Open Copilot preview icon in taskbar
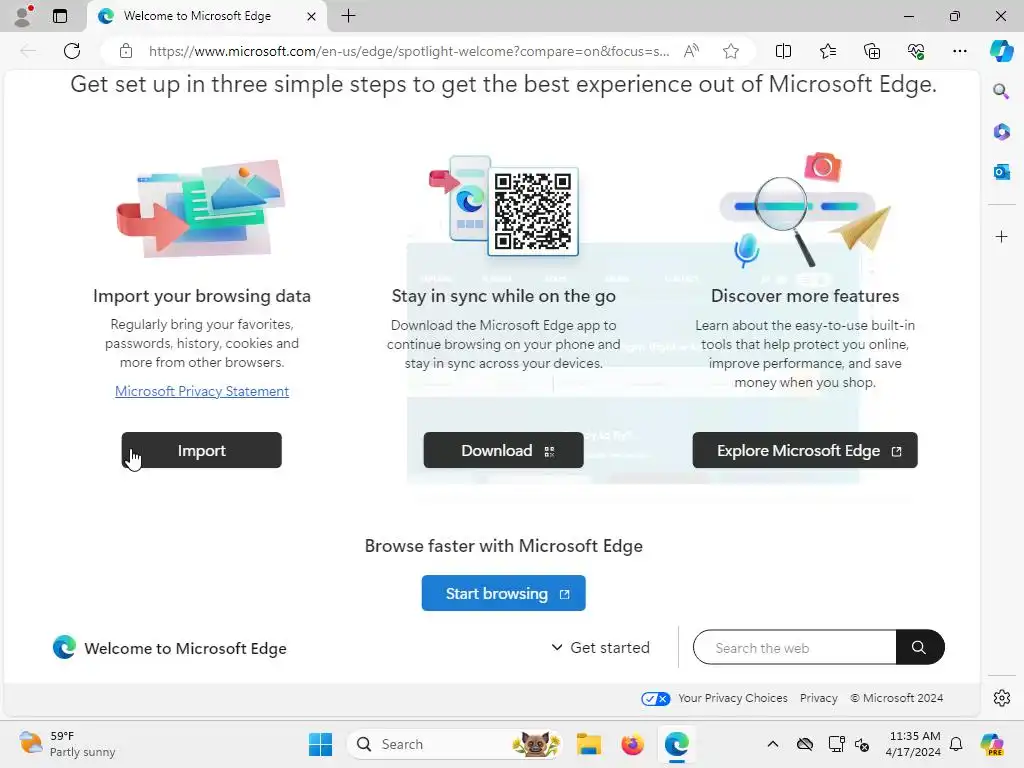The image size is (1024, 768). pos(992,744)
